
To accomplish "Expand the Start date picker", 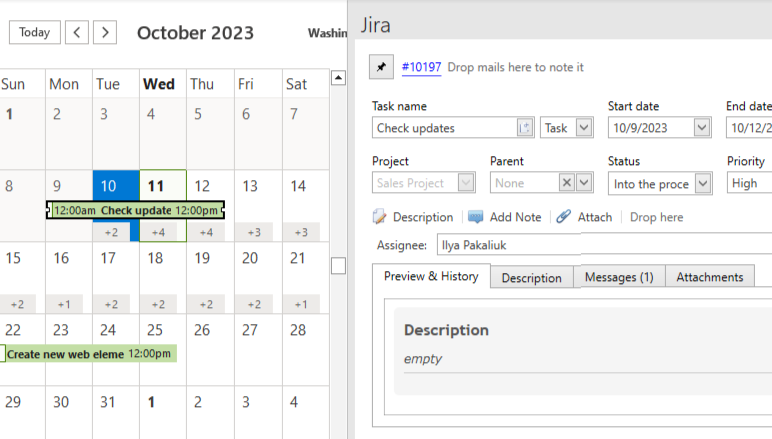I will coord(701,128).
